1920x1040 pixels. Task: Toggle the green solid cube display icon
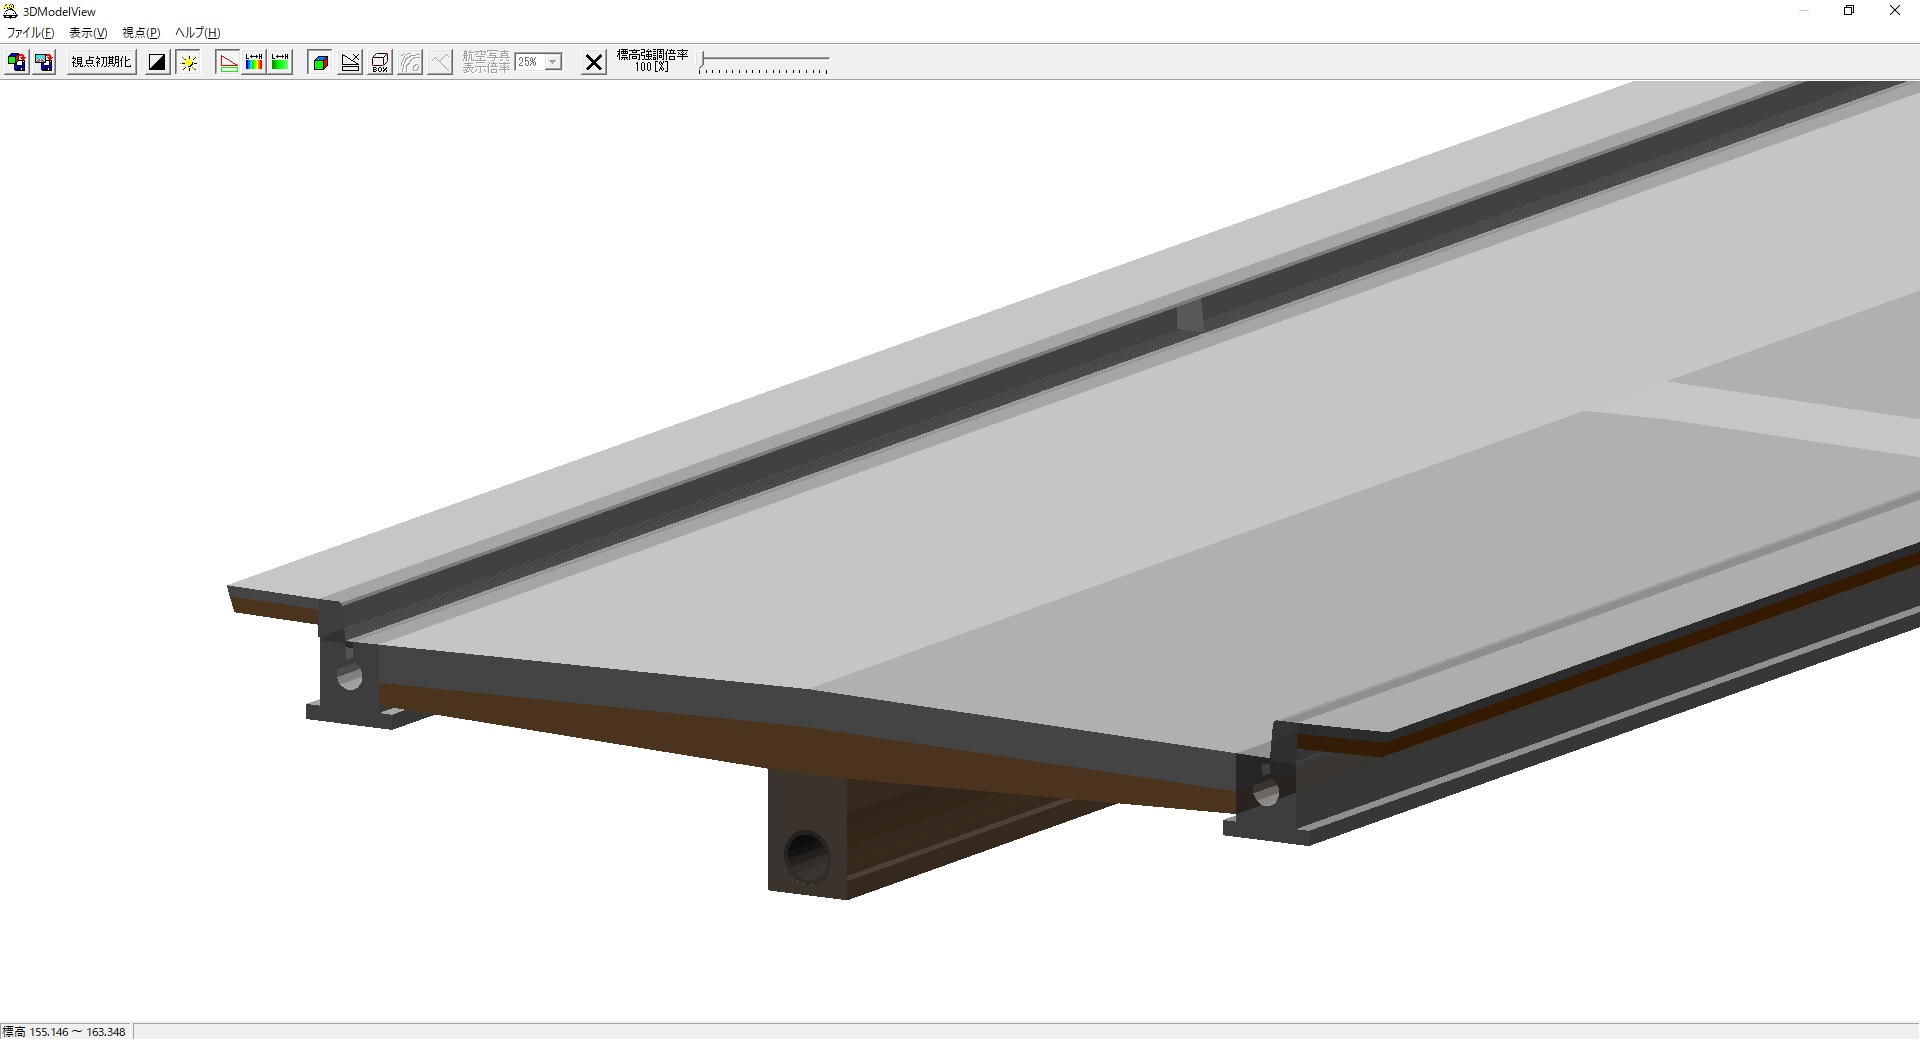pyautogui.click(x=320, y=62)
